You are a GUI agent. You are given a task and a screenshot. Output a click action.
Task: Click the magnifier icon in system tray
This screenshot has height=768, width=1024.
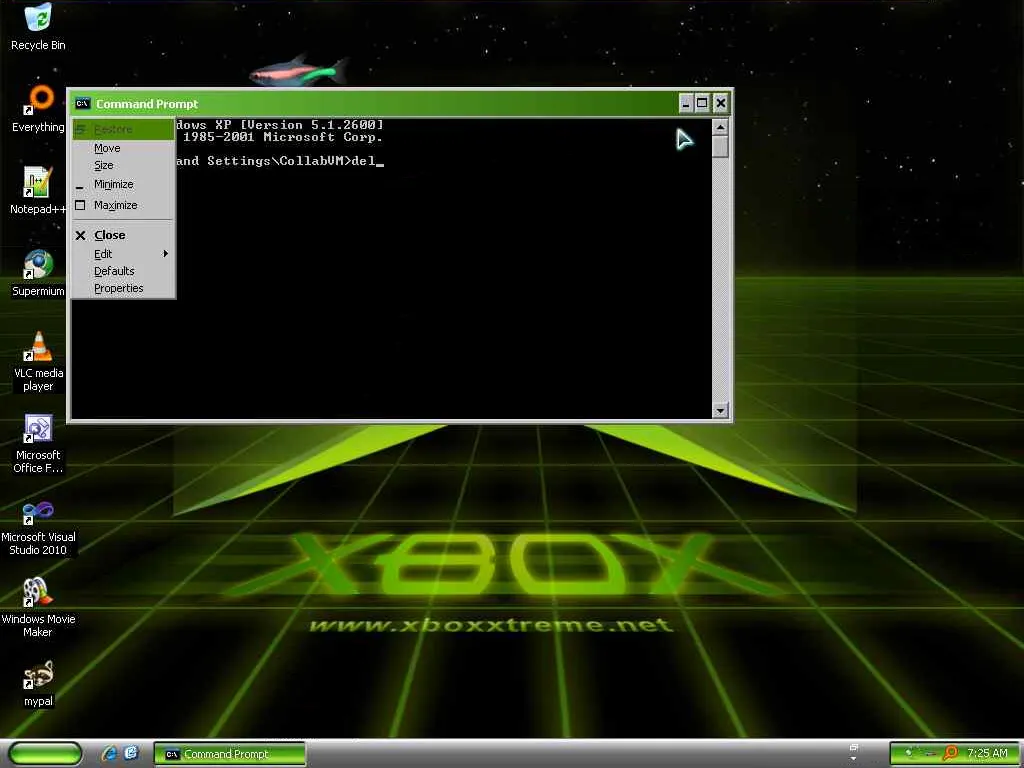coord(950,753)
